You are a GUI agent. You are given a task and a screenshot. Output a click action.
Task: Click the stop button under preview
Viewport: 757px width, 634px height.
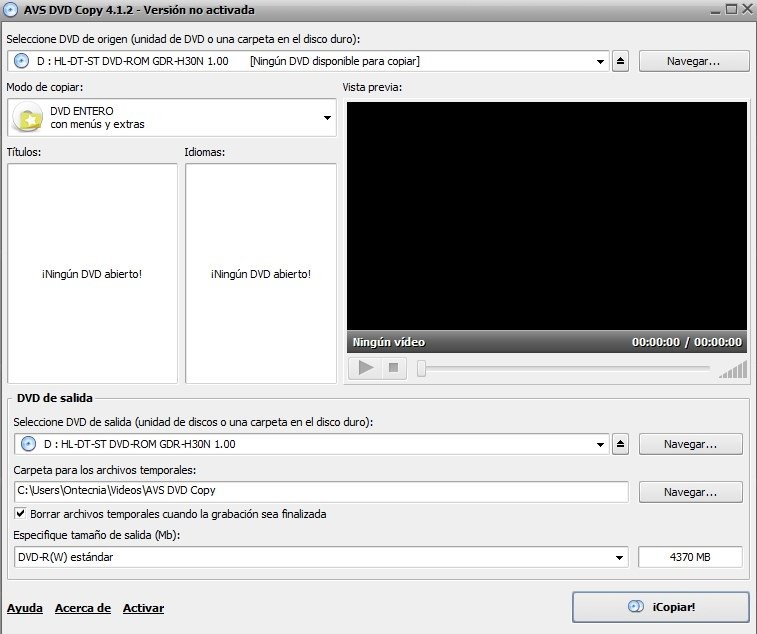[x=394, y=368]
